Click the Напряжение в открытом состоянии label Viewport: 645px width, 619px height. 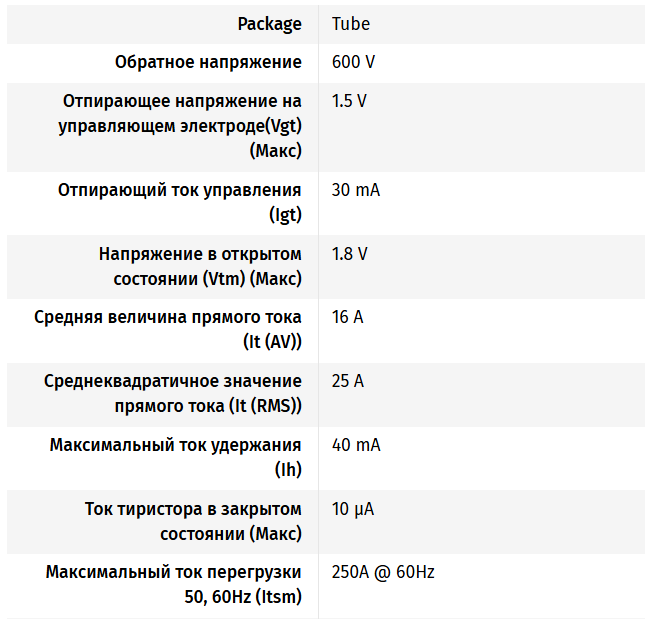coord(199,266)
